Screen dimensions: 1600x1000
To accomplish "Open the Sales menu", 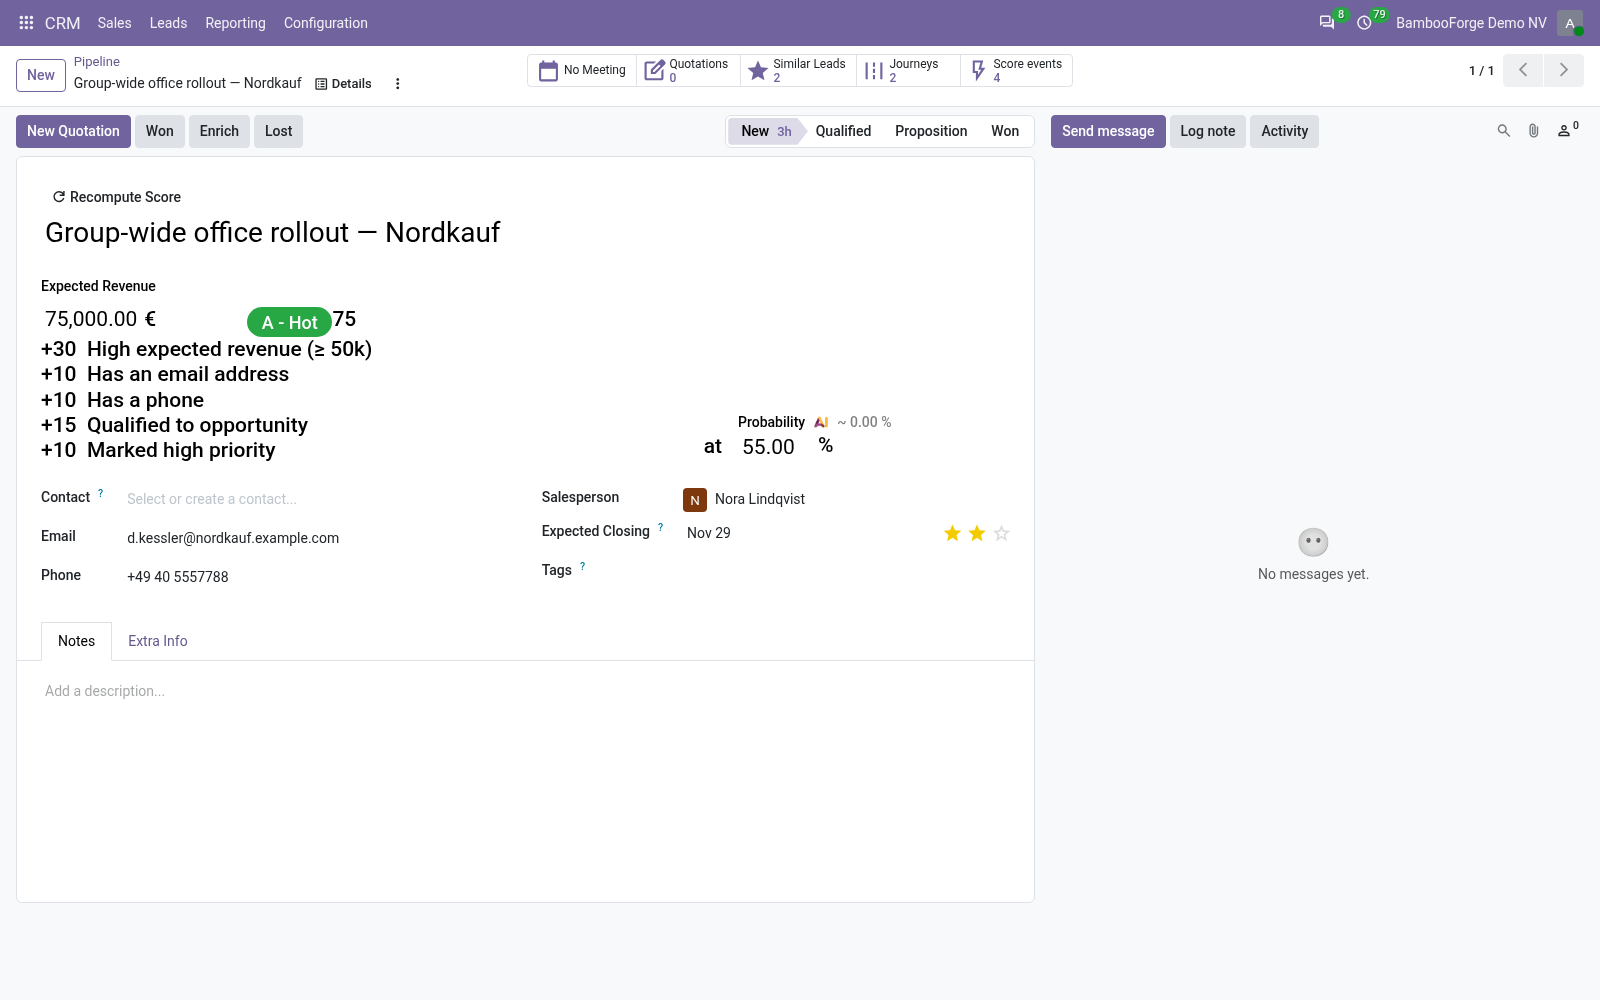I will coord(114,23).
